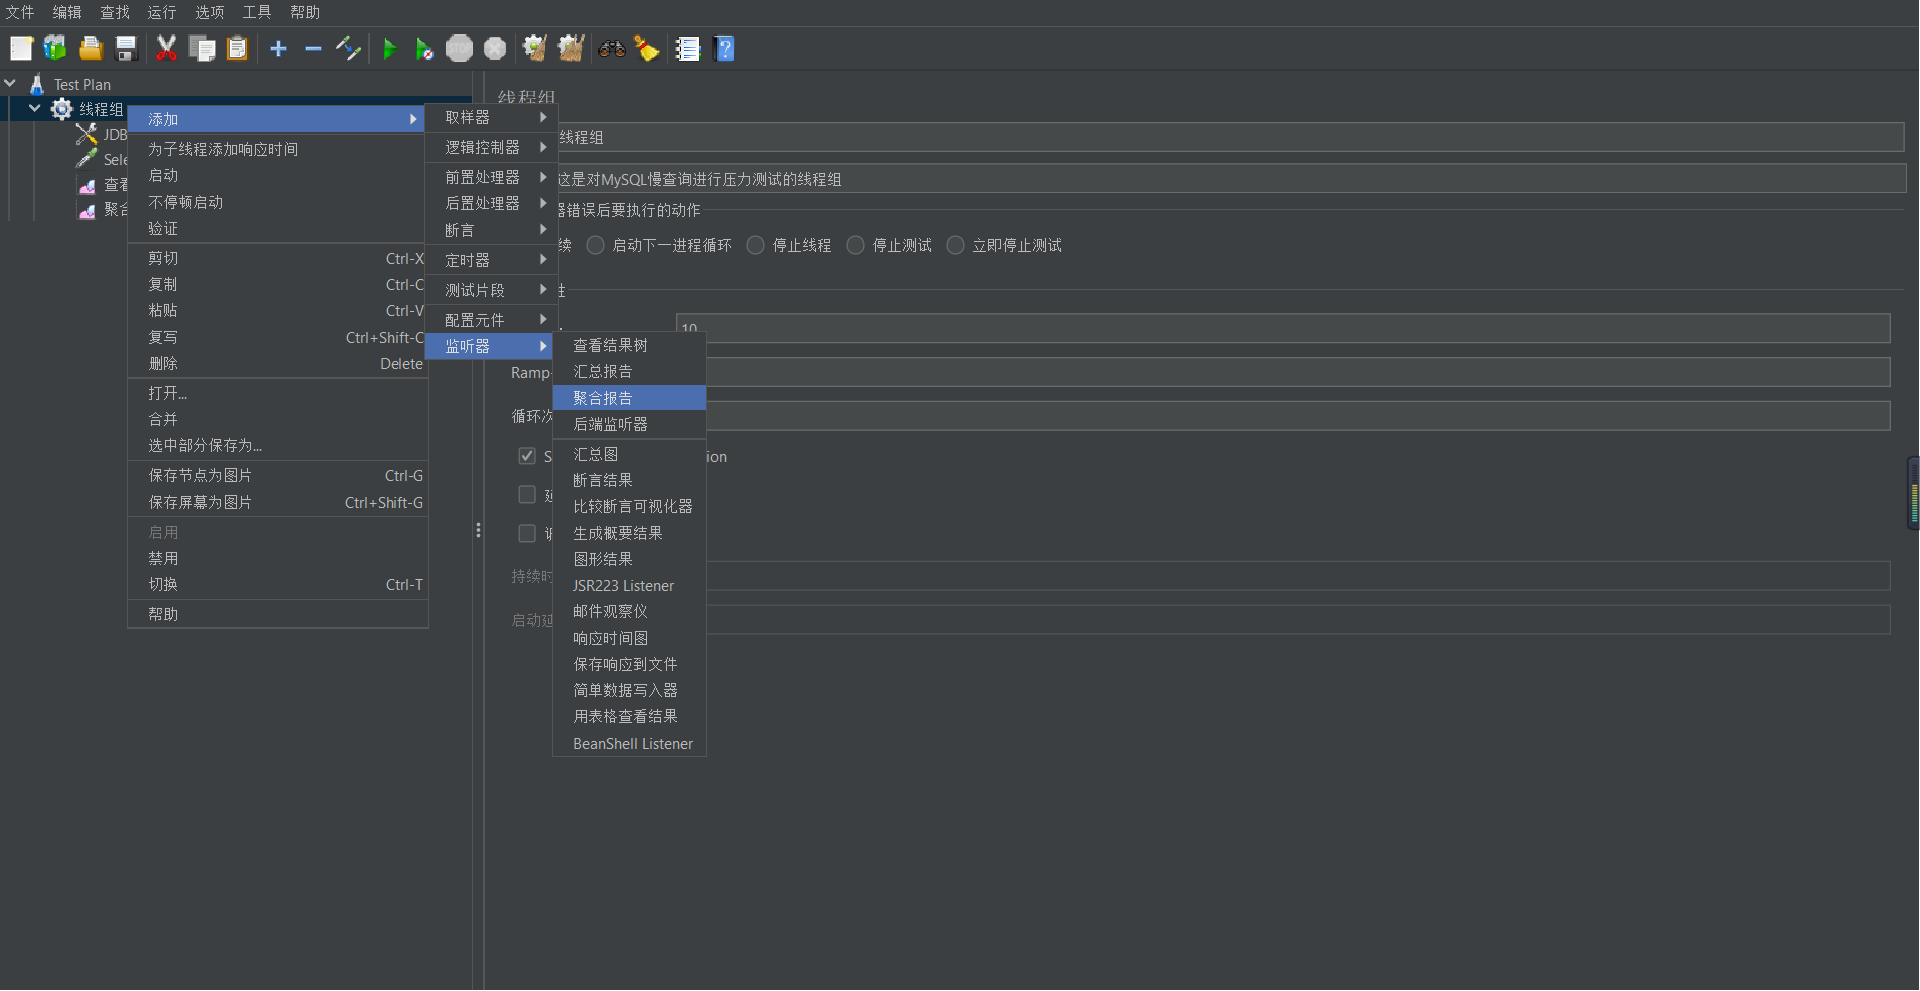Choose 响应时间图 listener entry
The width and height of the screenshot is (1920, 991).
629,638
